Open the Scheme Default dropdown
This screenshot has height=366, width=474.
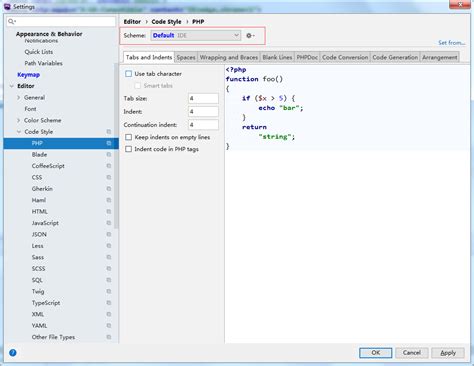point(196,35)
